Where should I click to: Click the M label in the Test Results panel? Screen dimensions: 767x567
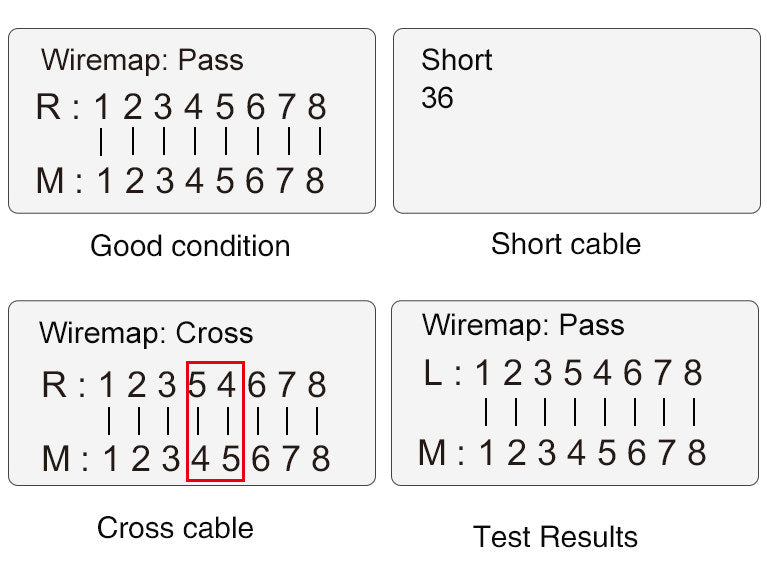(432, 452)
